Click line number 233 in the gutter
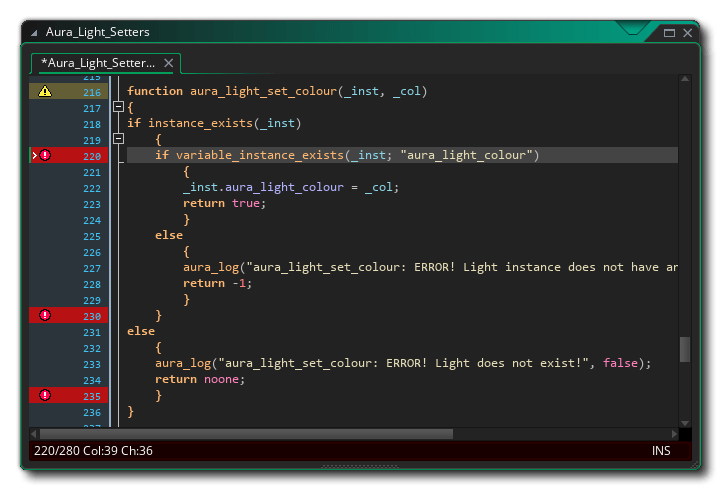 (92, 365)
